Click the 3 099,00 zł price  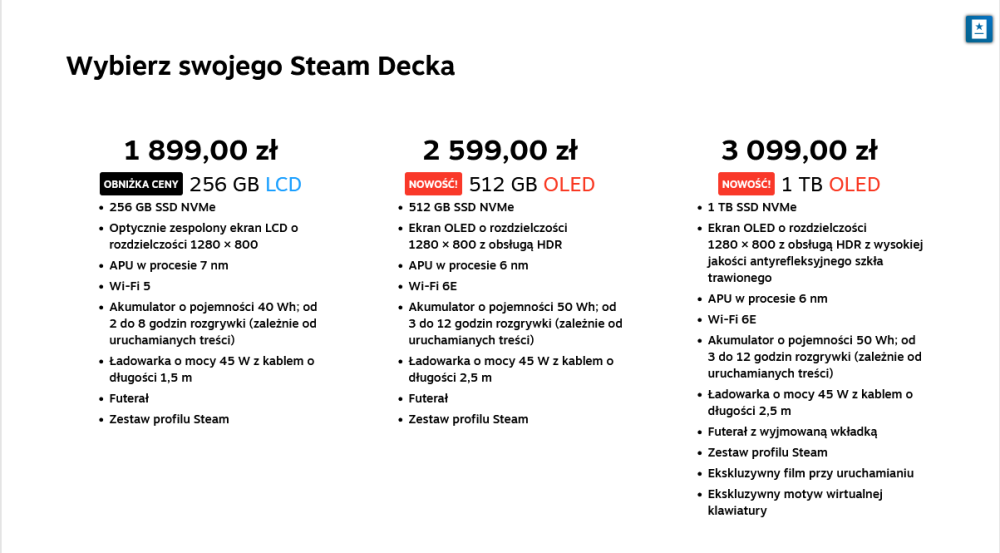(x=799, y=151)
